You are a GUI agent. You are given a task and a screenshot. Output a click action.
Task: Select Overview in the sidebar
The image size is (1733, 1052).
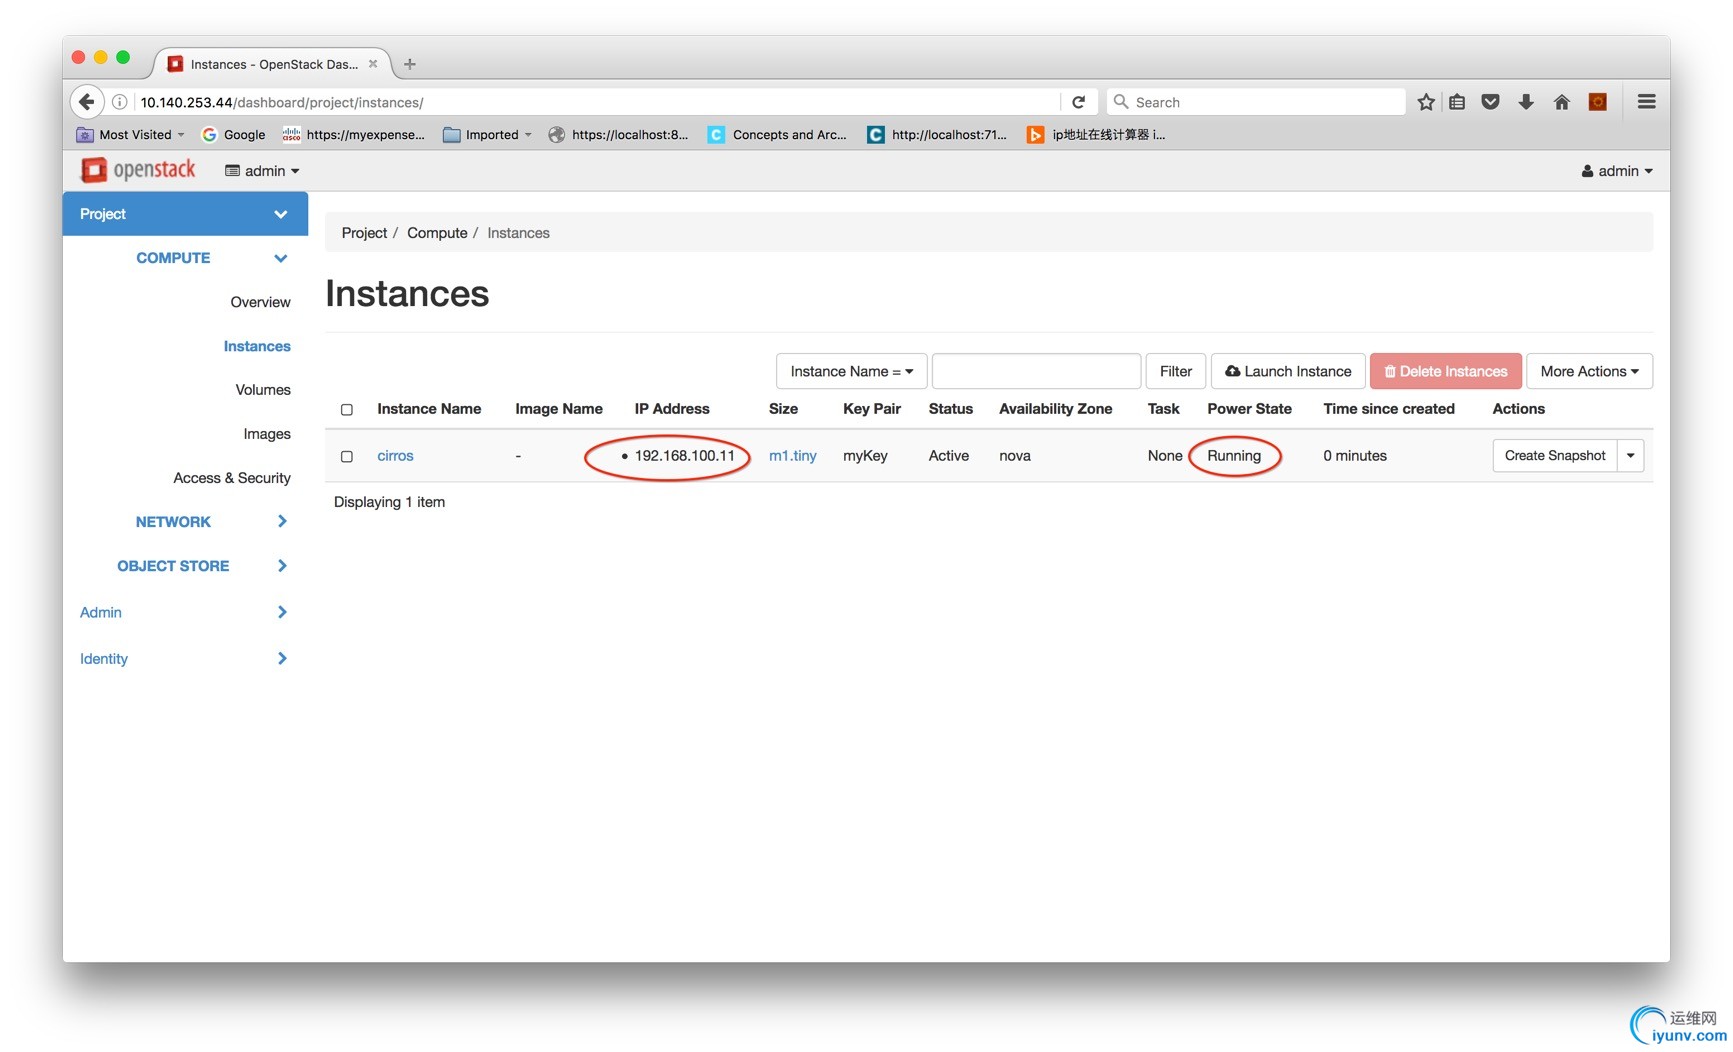[x=260, y=302]
